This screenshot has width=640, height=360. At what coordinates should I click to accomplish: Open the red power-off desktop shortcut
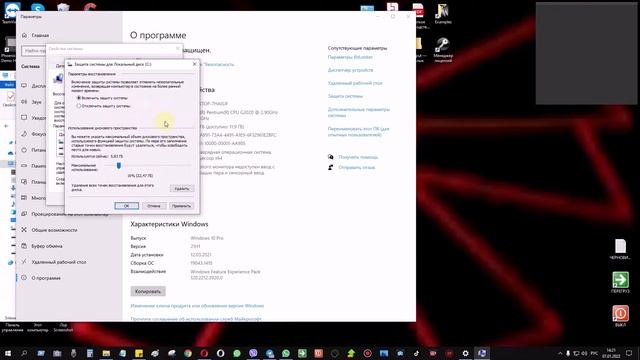620,316
